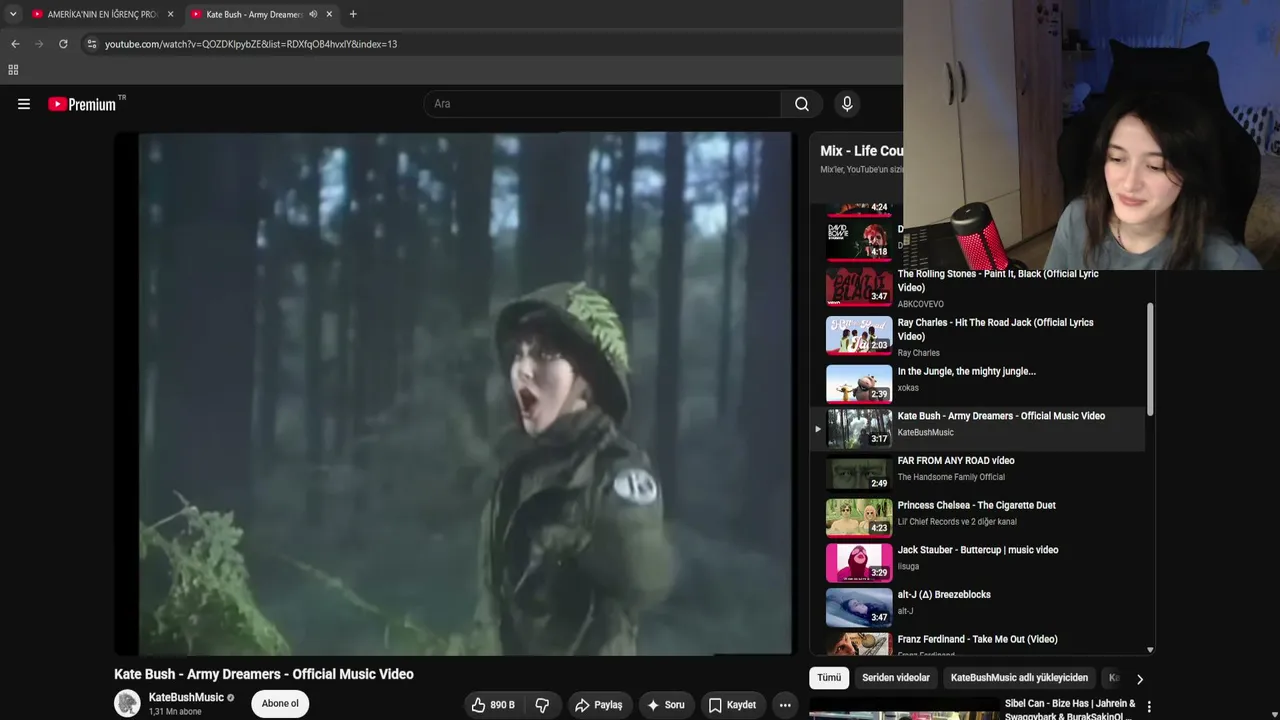Share the video via Paylaş
This screenshot has width=1280, height=720.
coord(598,705)
